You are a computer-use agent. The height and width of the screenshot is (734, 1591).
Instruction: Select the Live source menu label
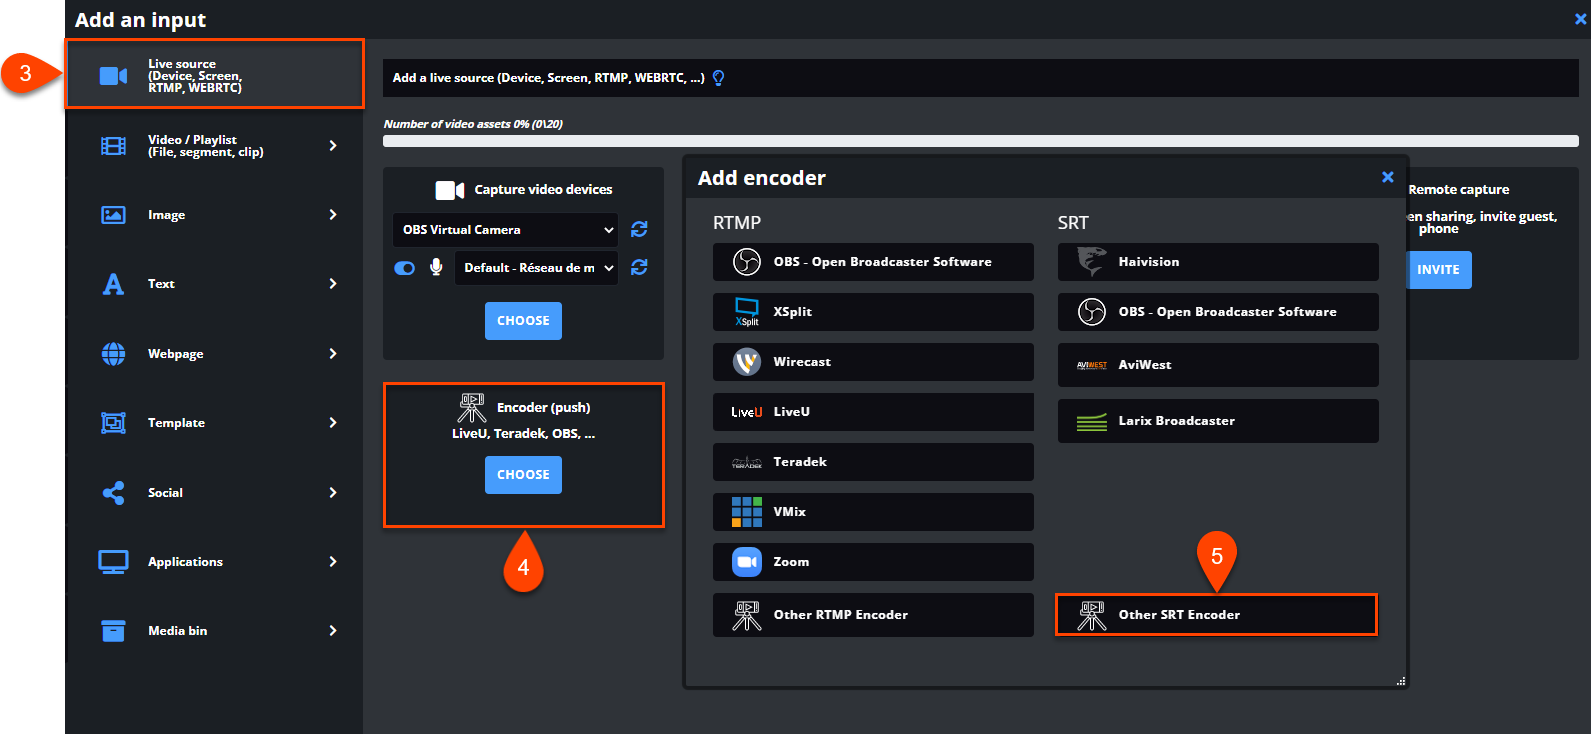click(195, 76)
